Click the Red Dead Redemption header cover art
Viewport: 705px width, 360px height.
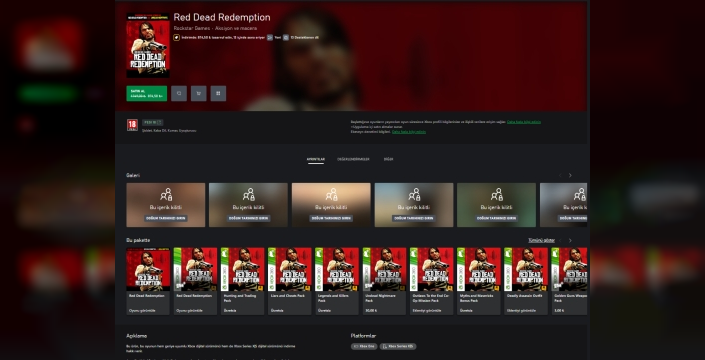click(148, 45)
